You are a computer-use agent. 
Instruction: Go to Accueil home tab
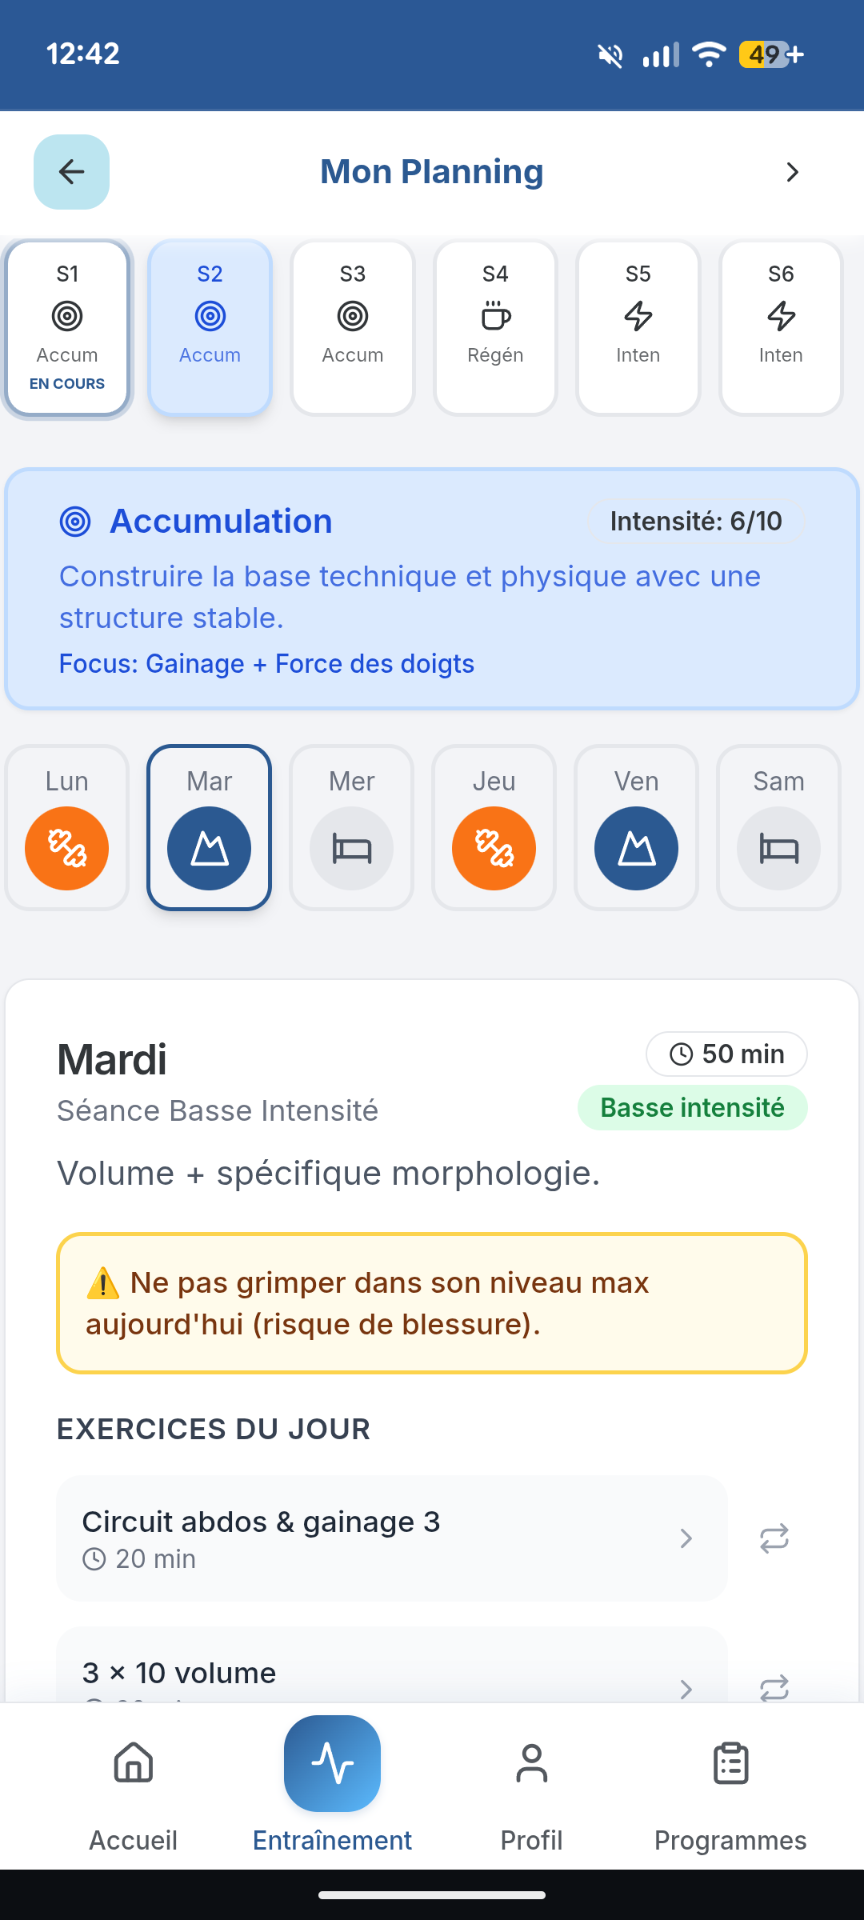(x=133, y=1790)
